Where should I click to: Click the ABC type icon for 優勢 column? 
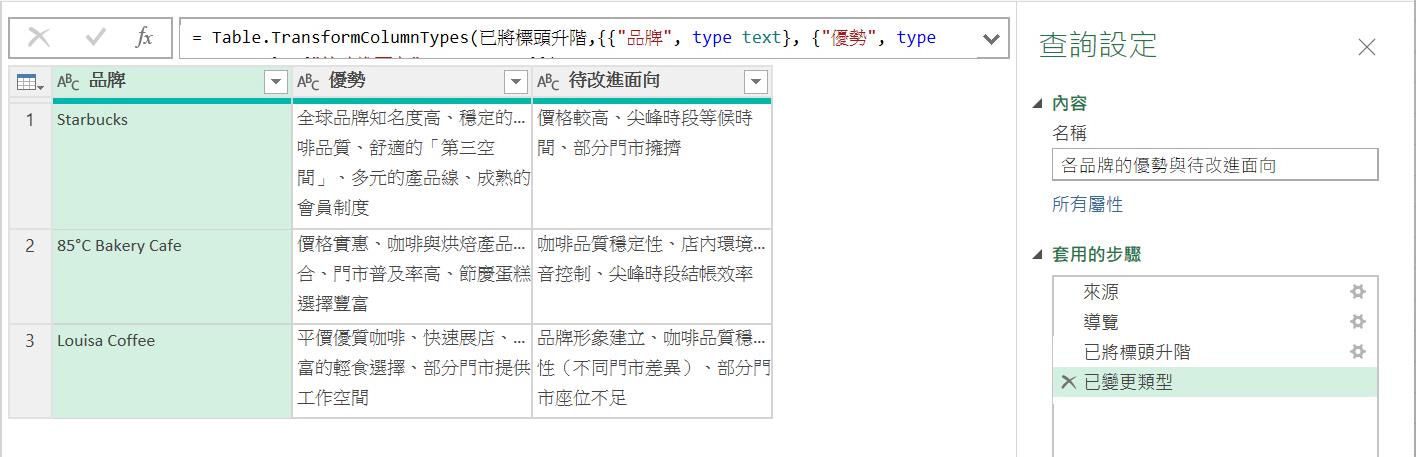(x=309, y=82)
